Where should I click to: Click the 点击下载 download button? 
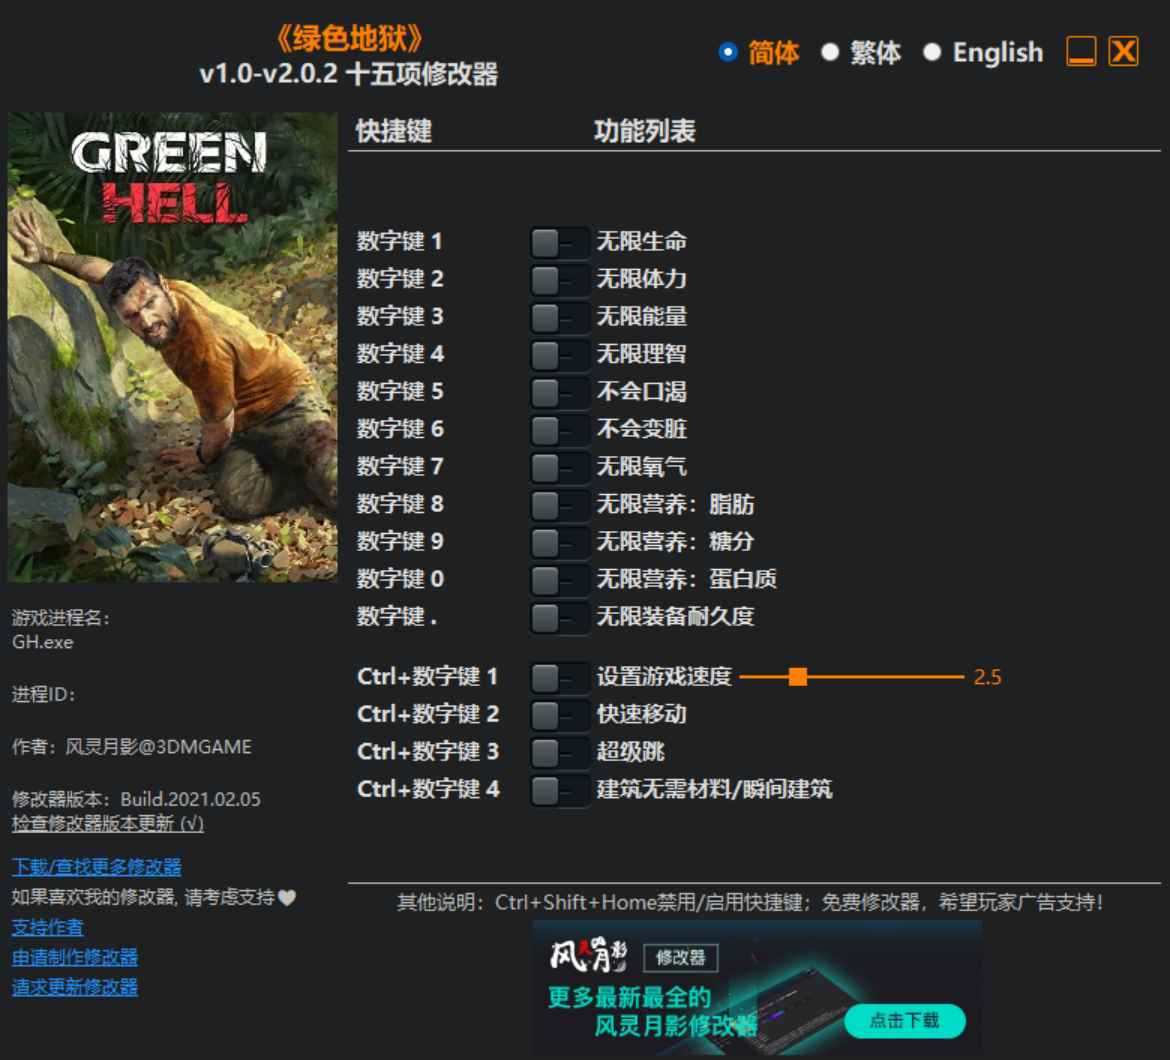click(x=904, y=1021)
